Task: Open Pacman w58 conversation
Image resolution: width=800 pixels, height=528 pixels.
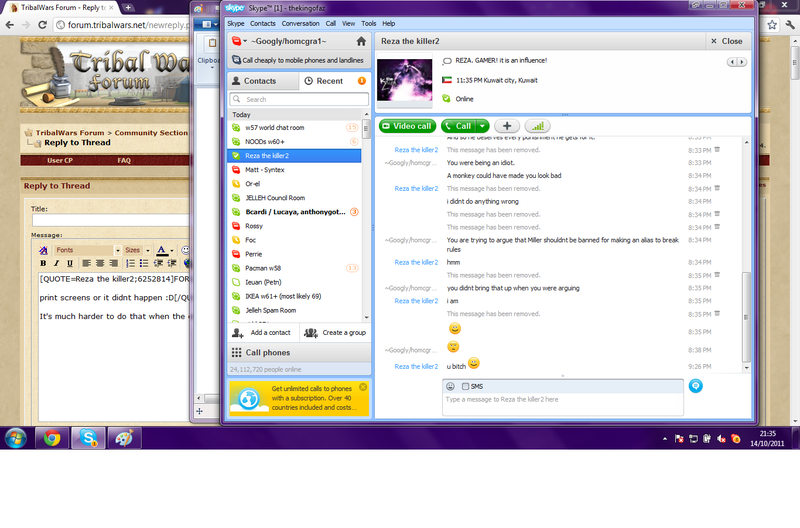Action: 294,268
